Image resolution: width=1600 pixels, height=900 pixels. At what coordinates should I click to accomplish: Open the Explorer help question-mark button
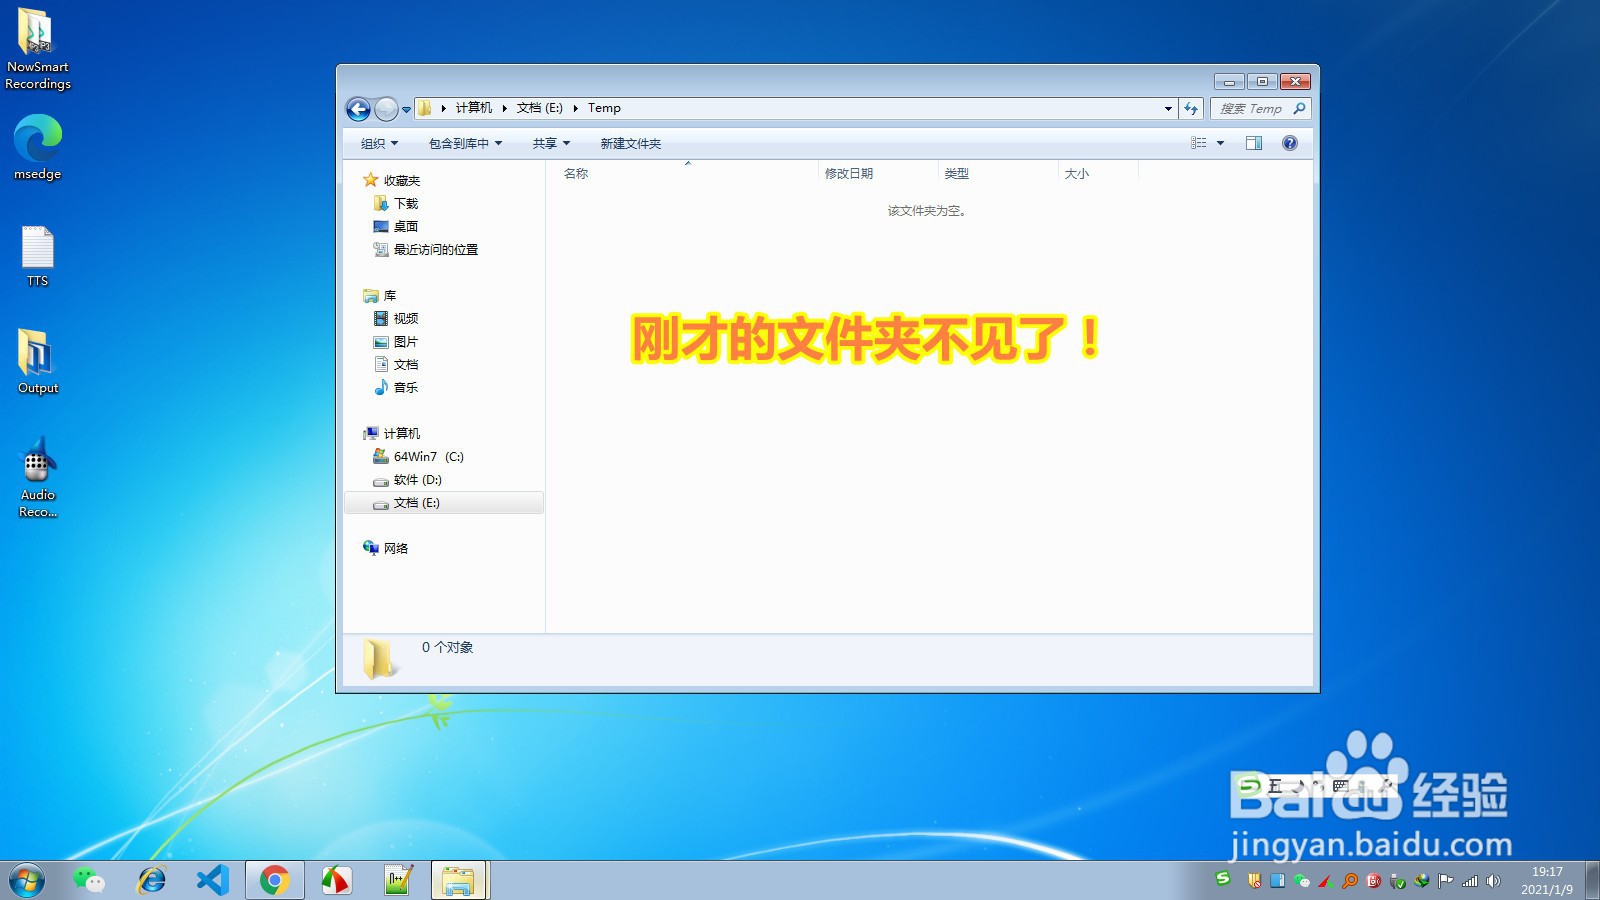click(1290, 142)
